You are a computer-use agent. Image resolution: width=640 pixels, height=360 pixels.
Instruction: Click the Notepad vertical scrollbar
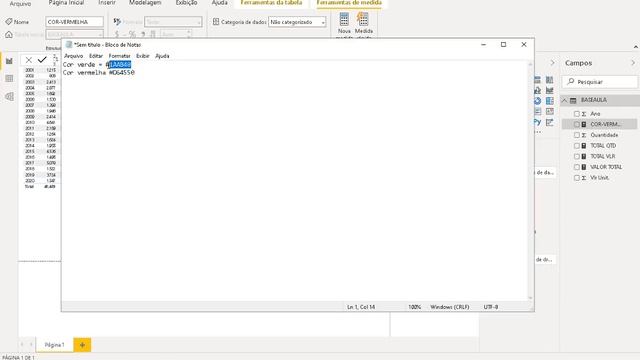[x=530, y=181]
